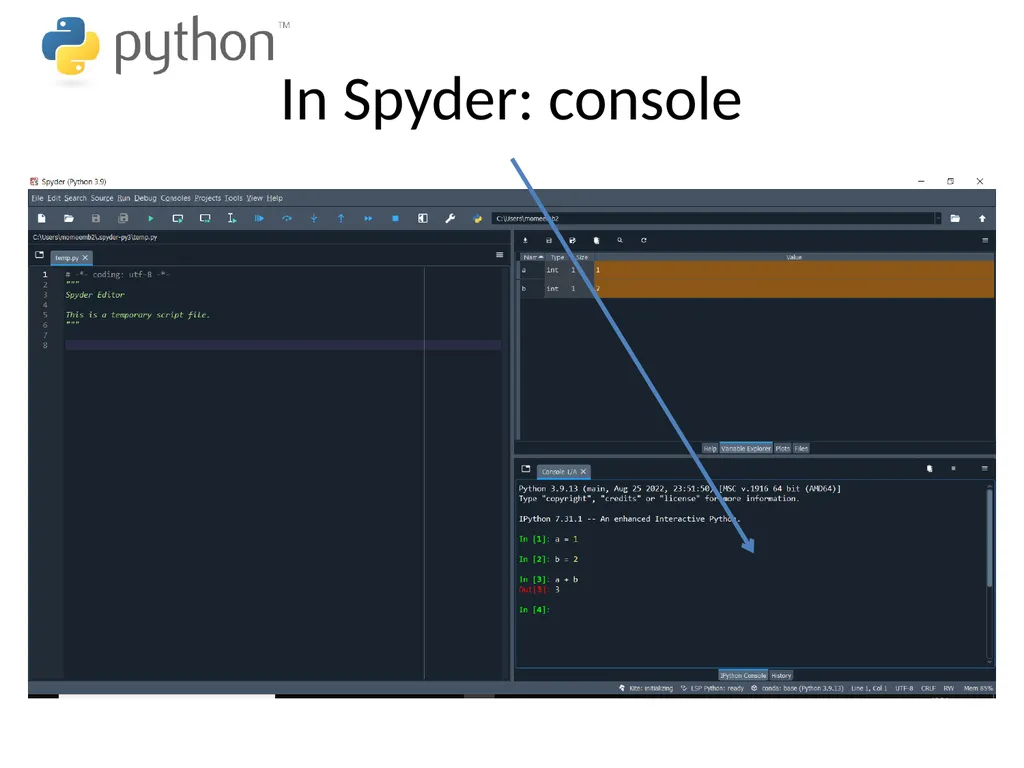Image resolution: width=1024 pixels, height=768 pixels.
Task: Click the Open file folder icon
Action: point(69,219)
